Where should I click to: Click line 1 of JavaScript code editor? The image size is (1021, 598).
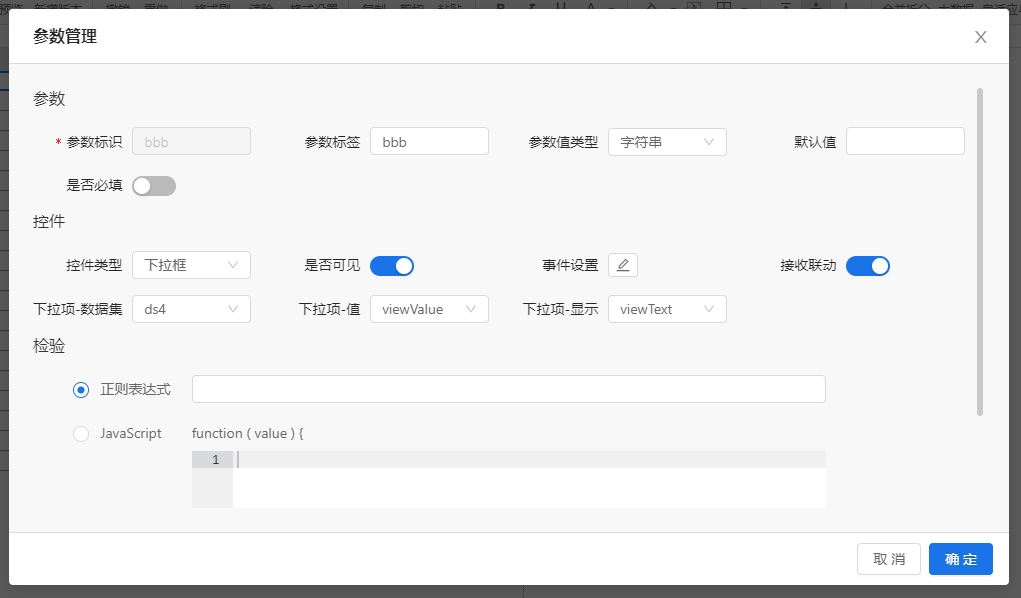pos(529,460)
